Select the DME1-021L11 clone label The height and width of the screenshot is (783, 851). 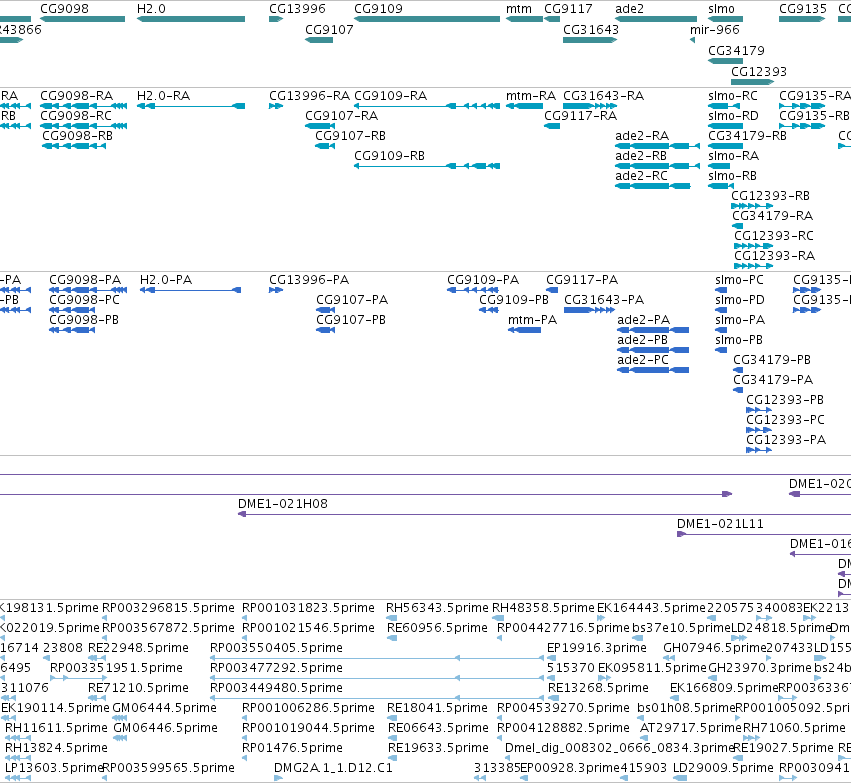pos(720,524)
